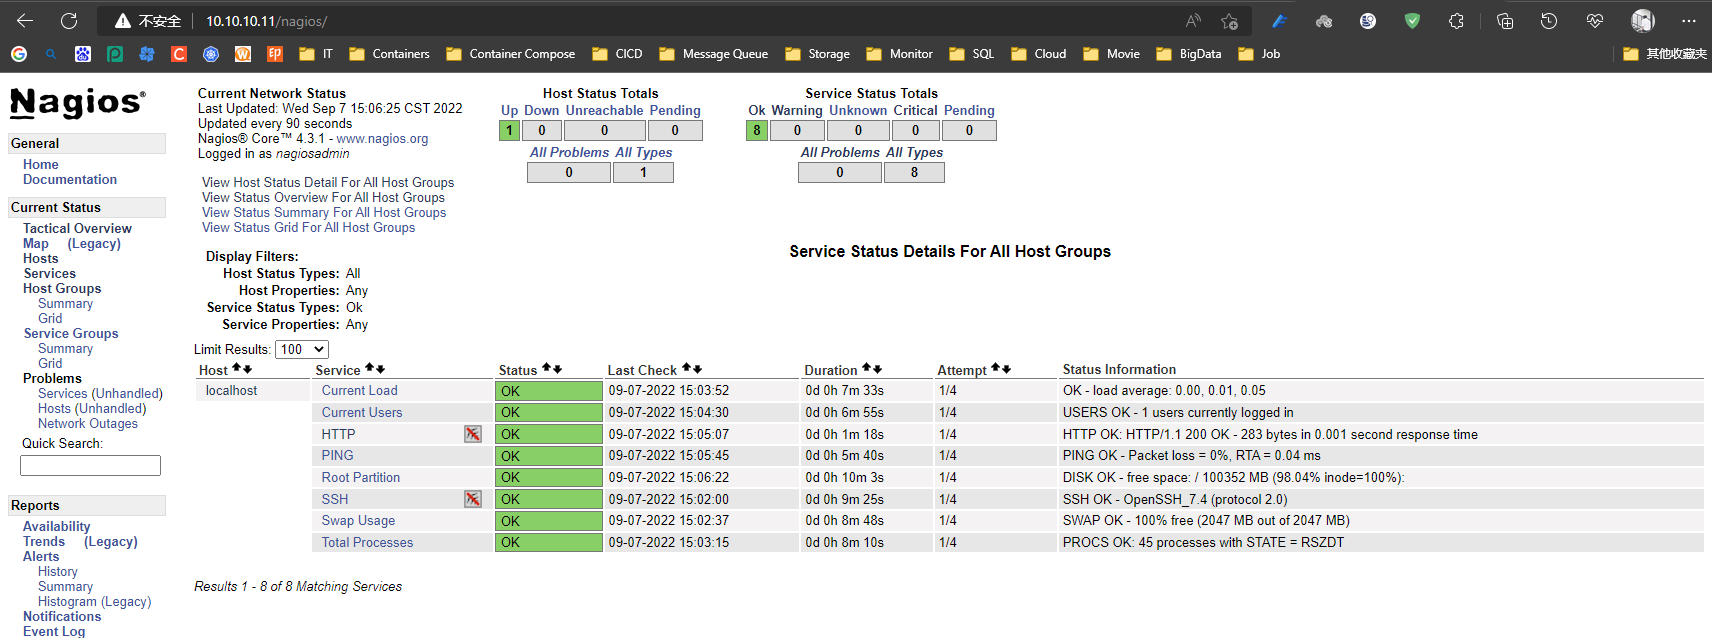Open Containers bookmark folder

389,54
